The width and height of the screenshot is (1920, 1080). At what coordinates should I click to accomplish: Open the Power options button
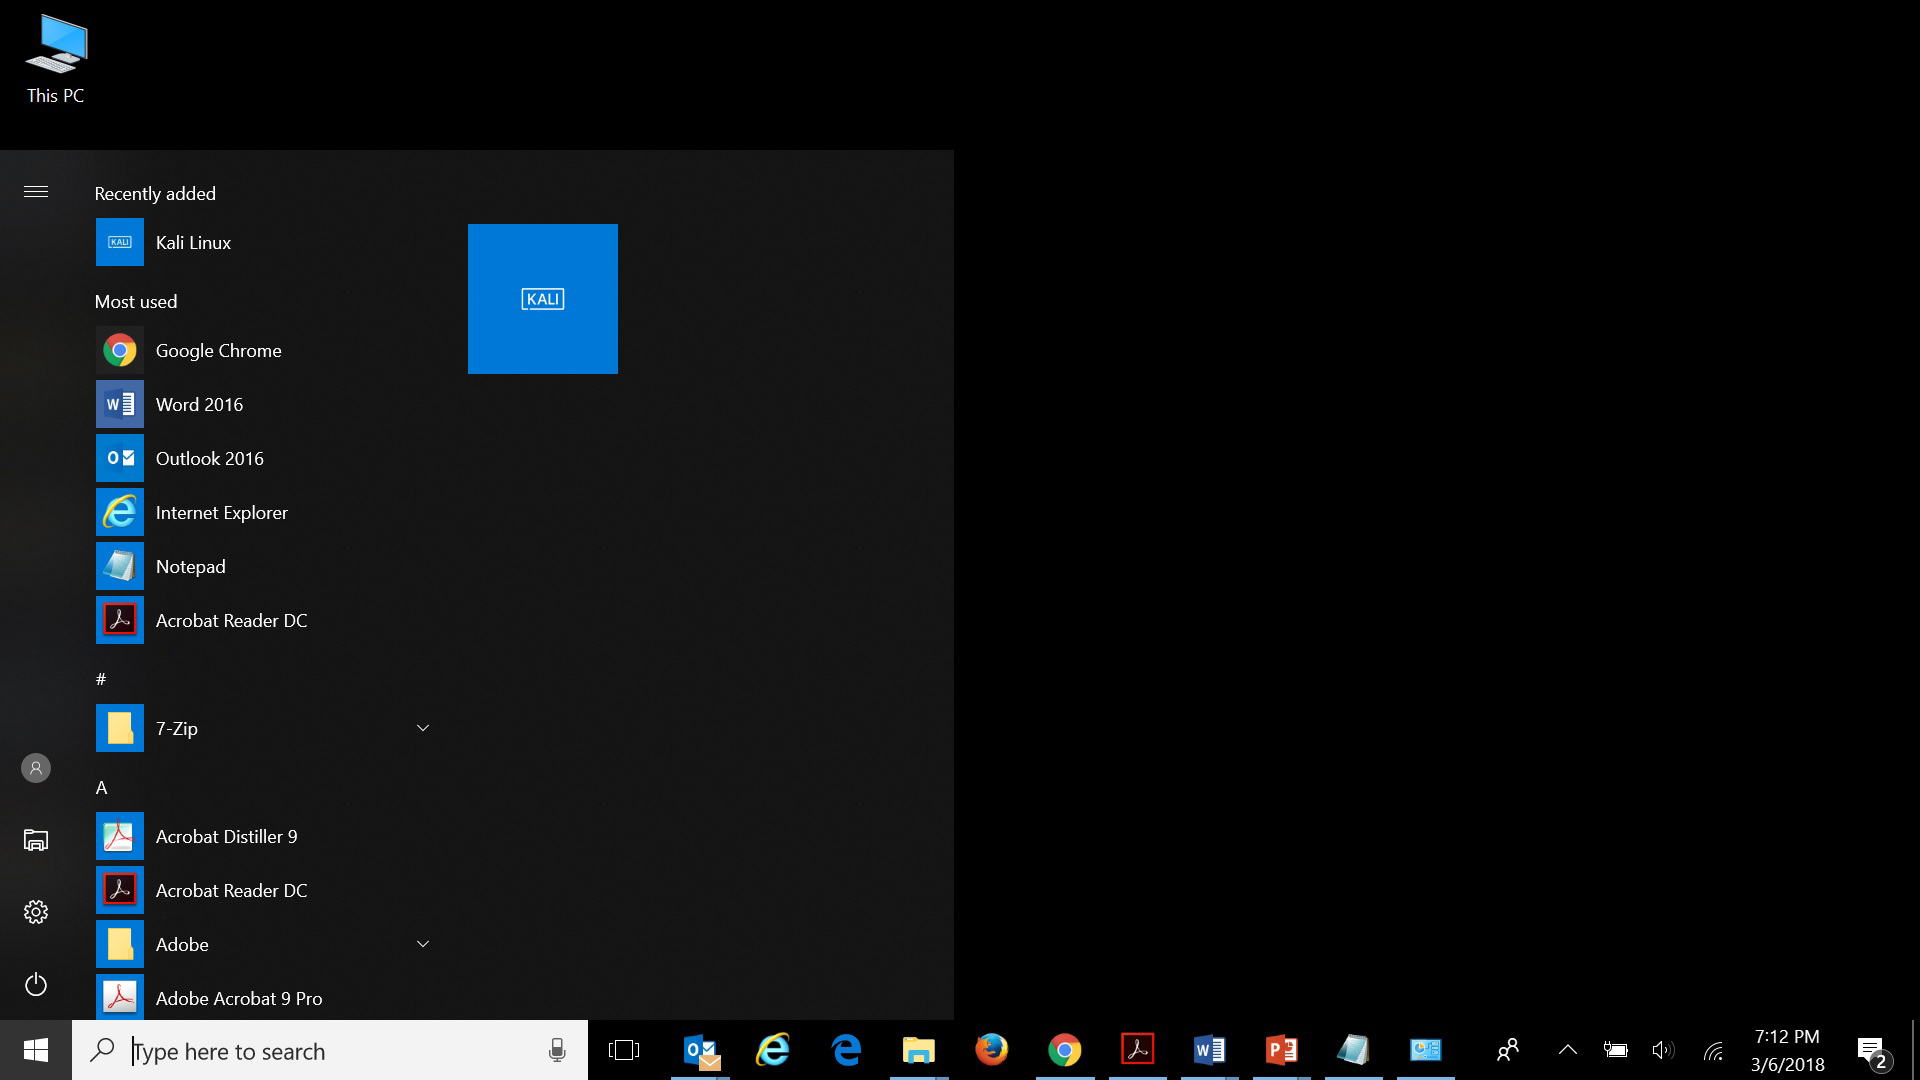coord(36,984)
